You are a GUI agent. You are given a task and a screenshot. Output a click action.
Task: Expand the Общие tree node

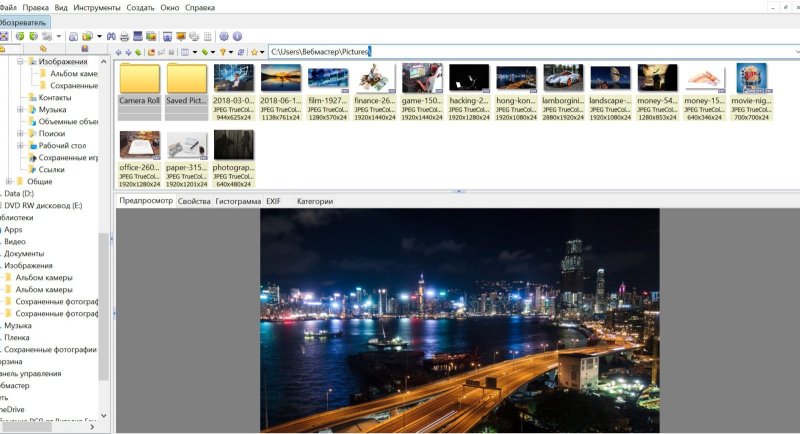(x=9, y=181)
